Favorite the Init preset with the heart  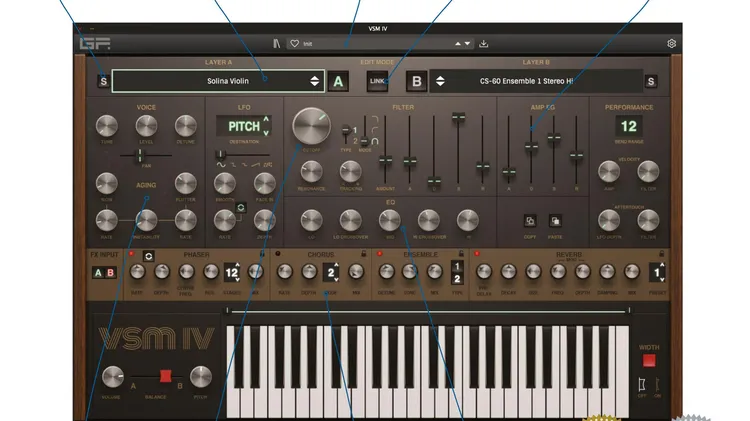pos(295,44)
